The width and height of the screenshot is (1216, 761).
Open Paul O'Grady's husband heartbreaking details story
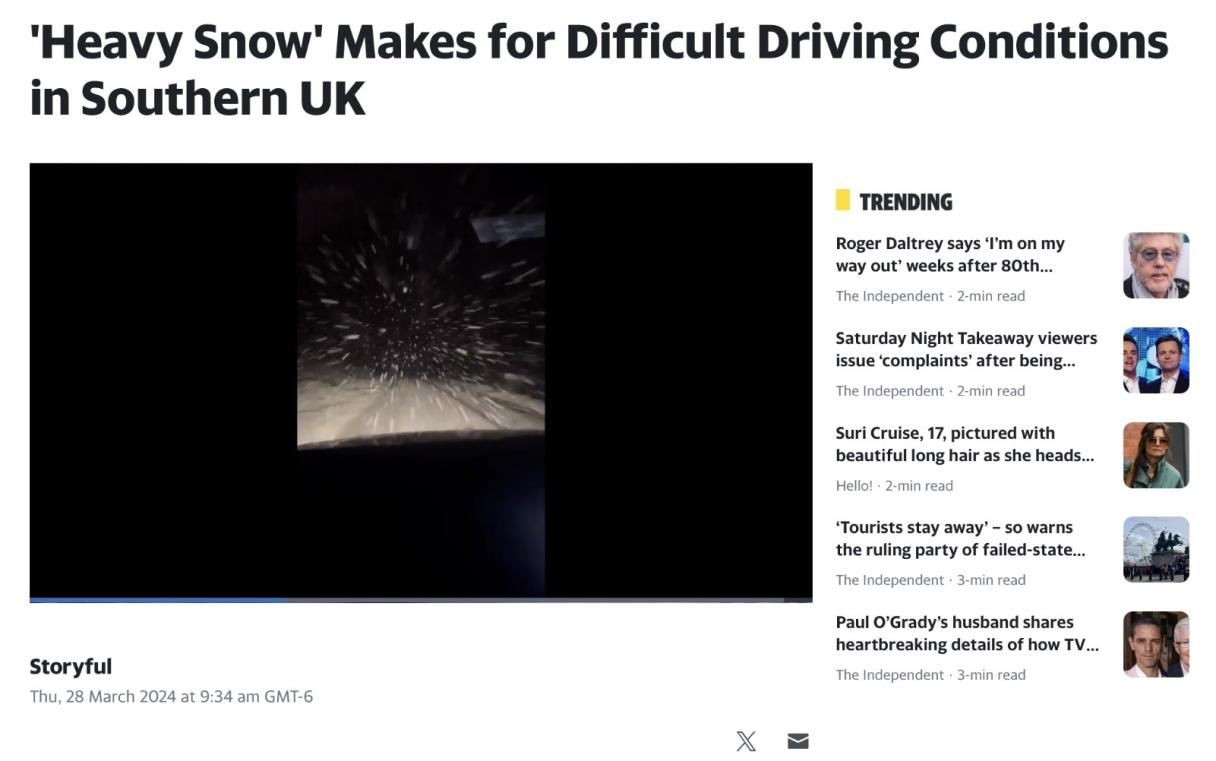[x=967, y=633]
